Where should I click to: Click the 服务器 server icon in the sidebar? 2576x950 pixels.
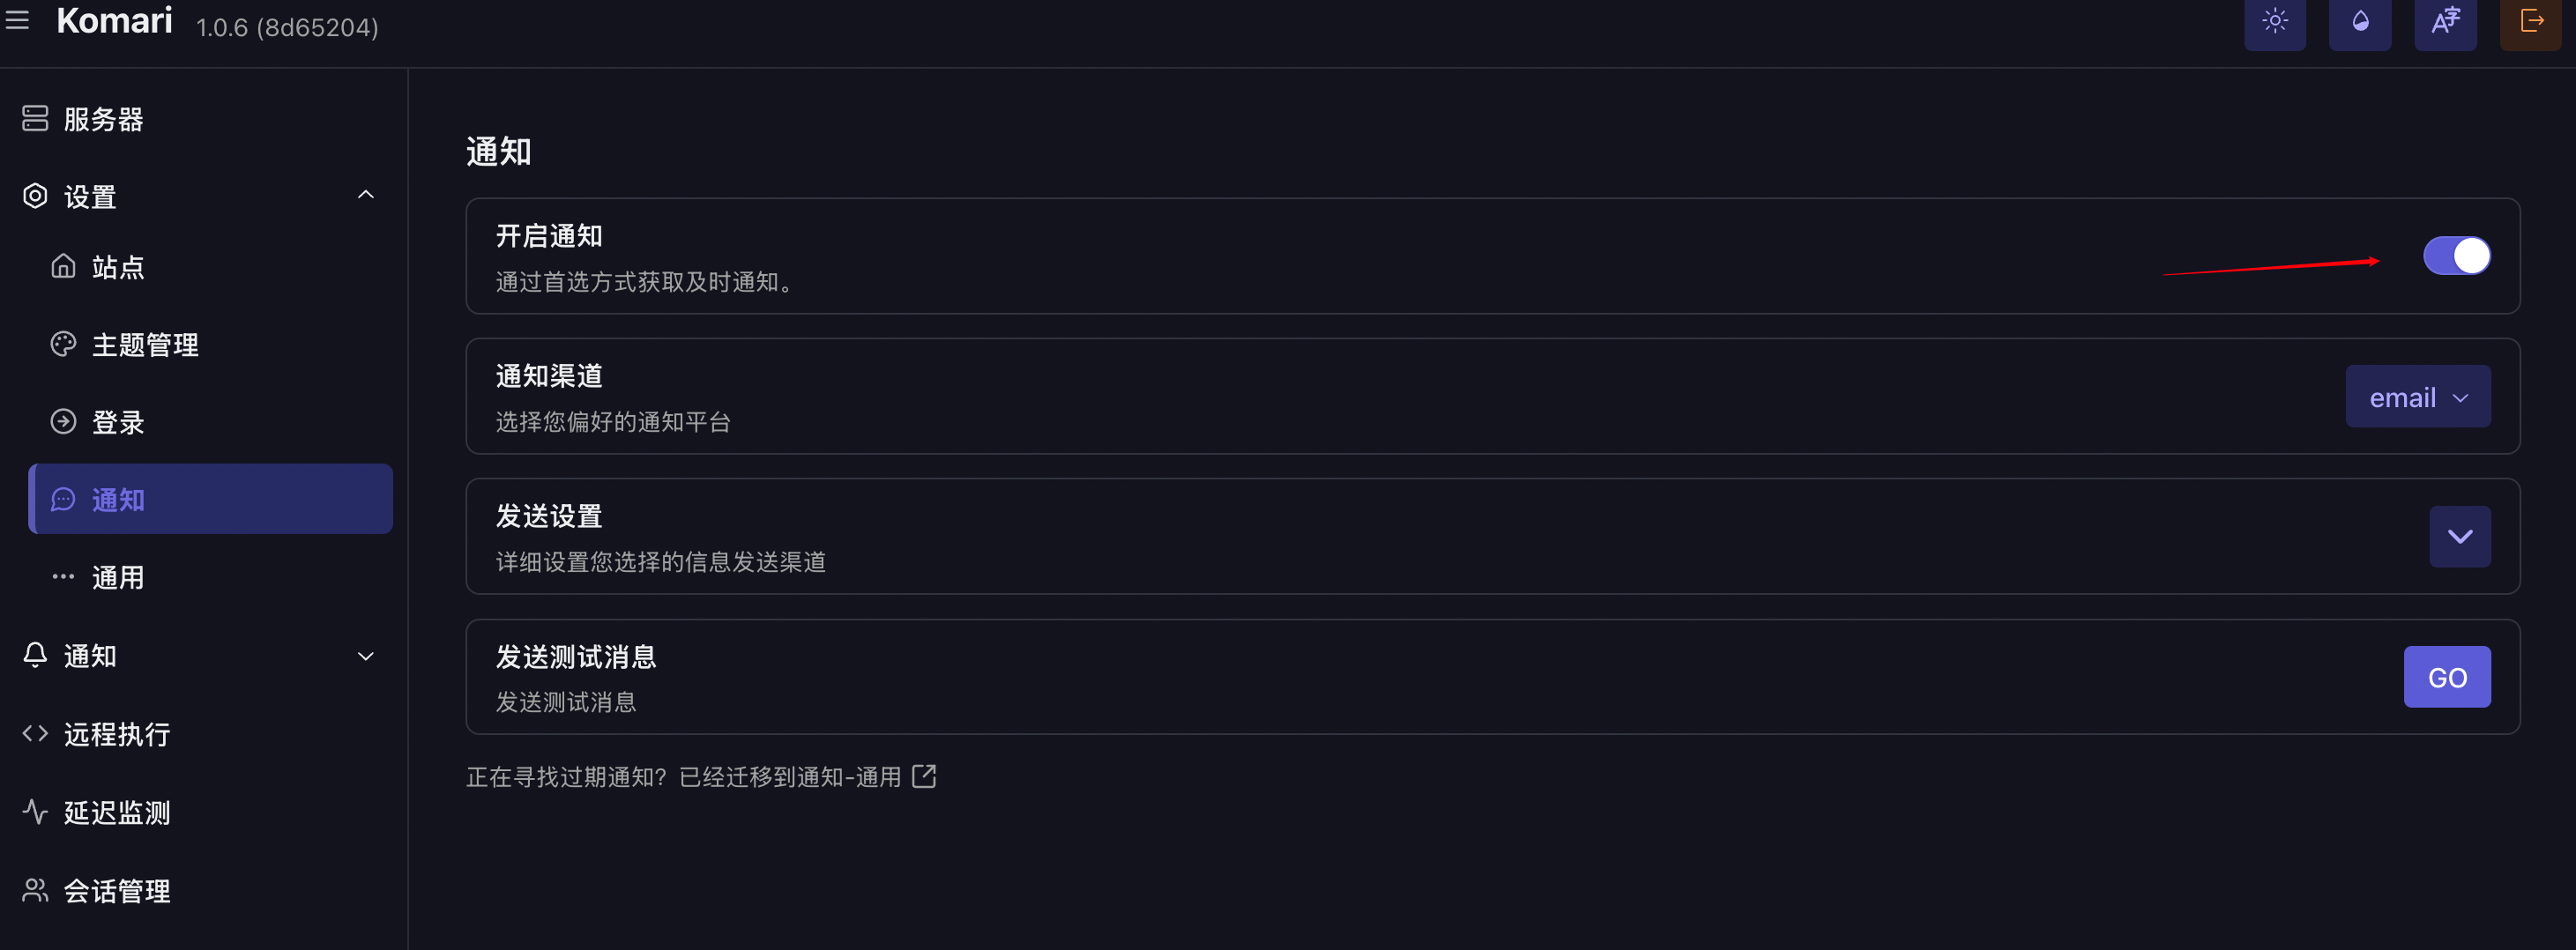click(x=35, y=119)
